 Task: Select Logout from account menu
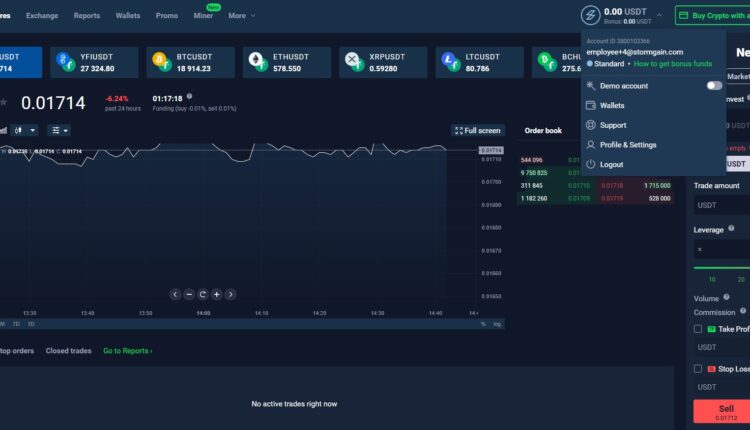coord(611,164)
